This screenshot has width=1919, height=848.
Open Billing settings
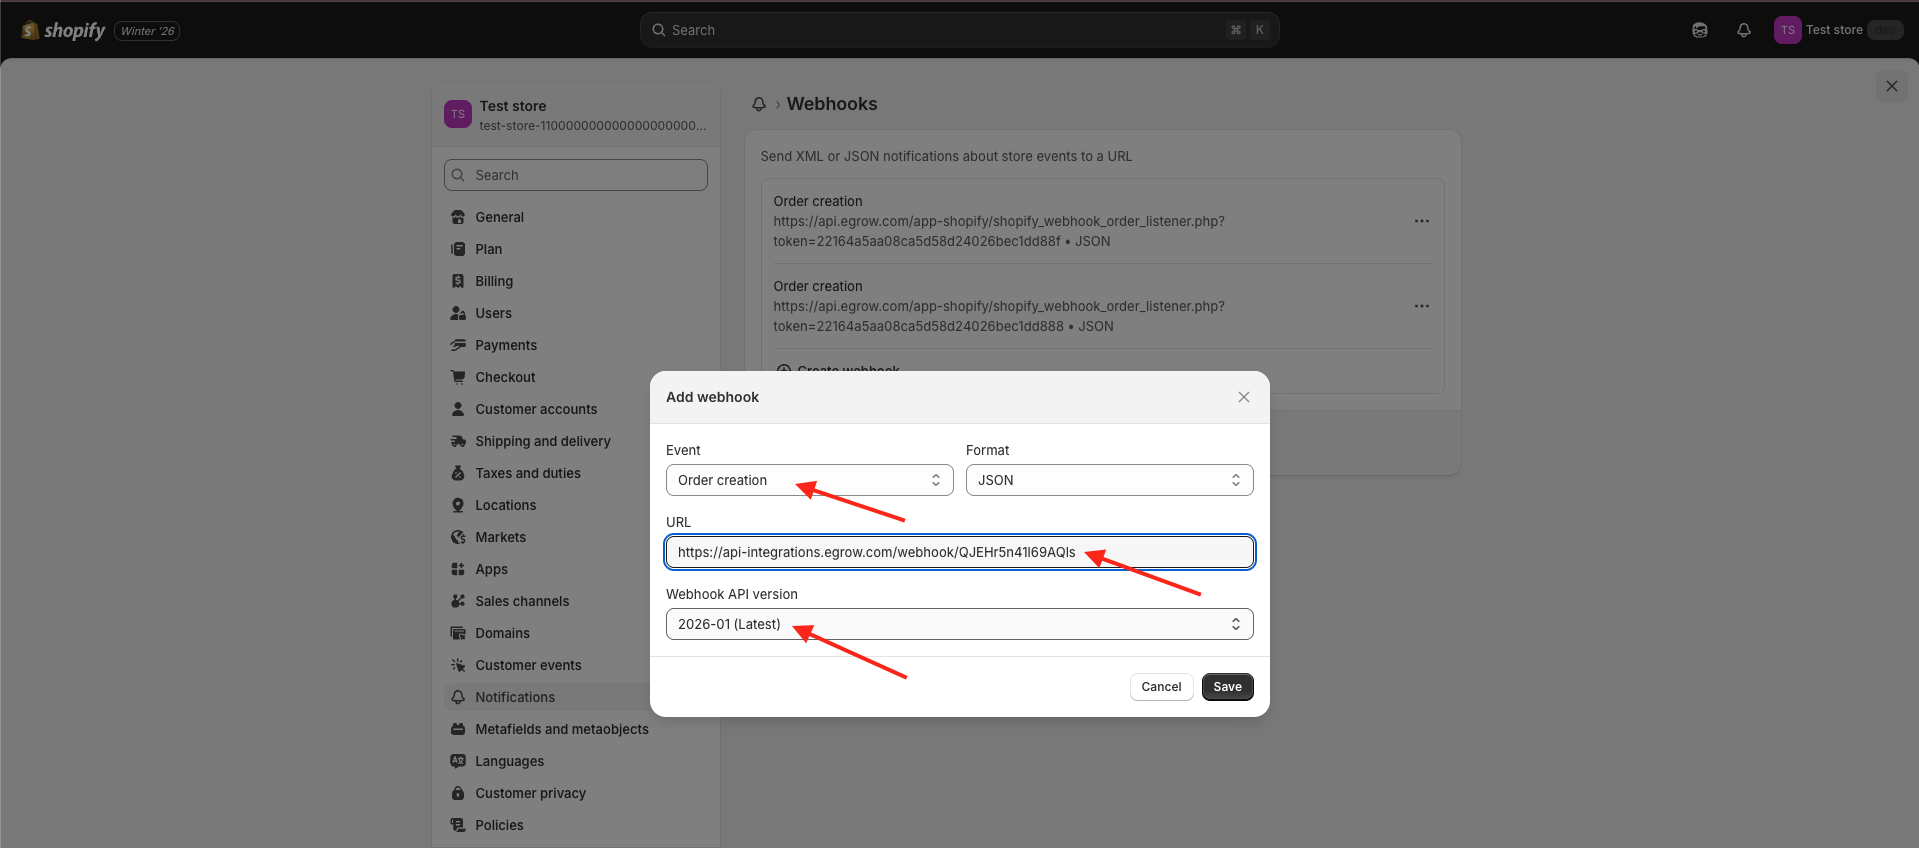point(576,281)
